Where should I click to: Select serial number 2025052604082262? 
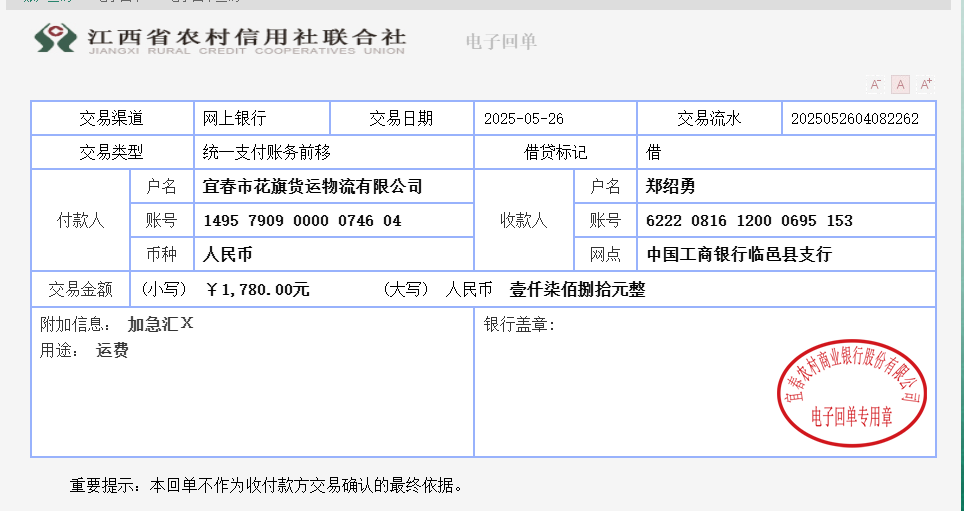[x=855, y=119]
